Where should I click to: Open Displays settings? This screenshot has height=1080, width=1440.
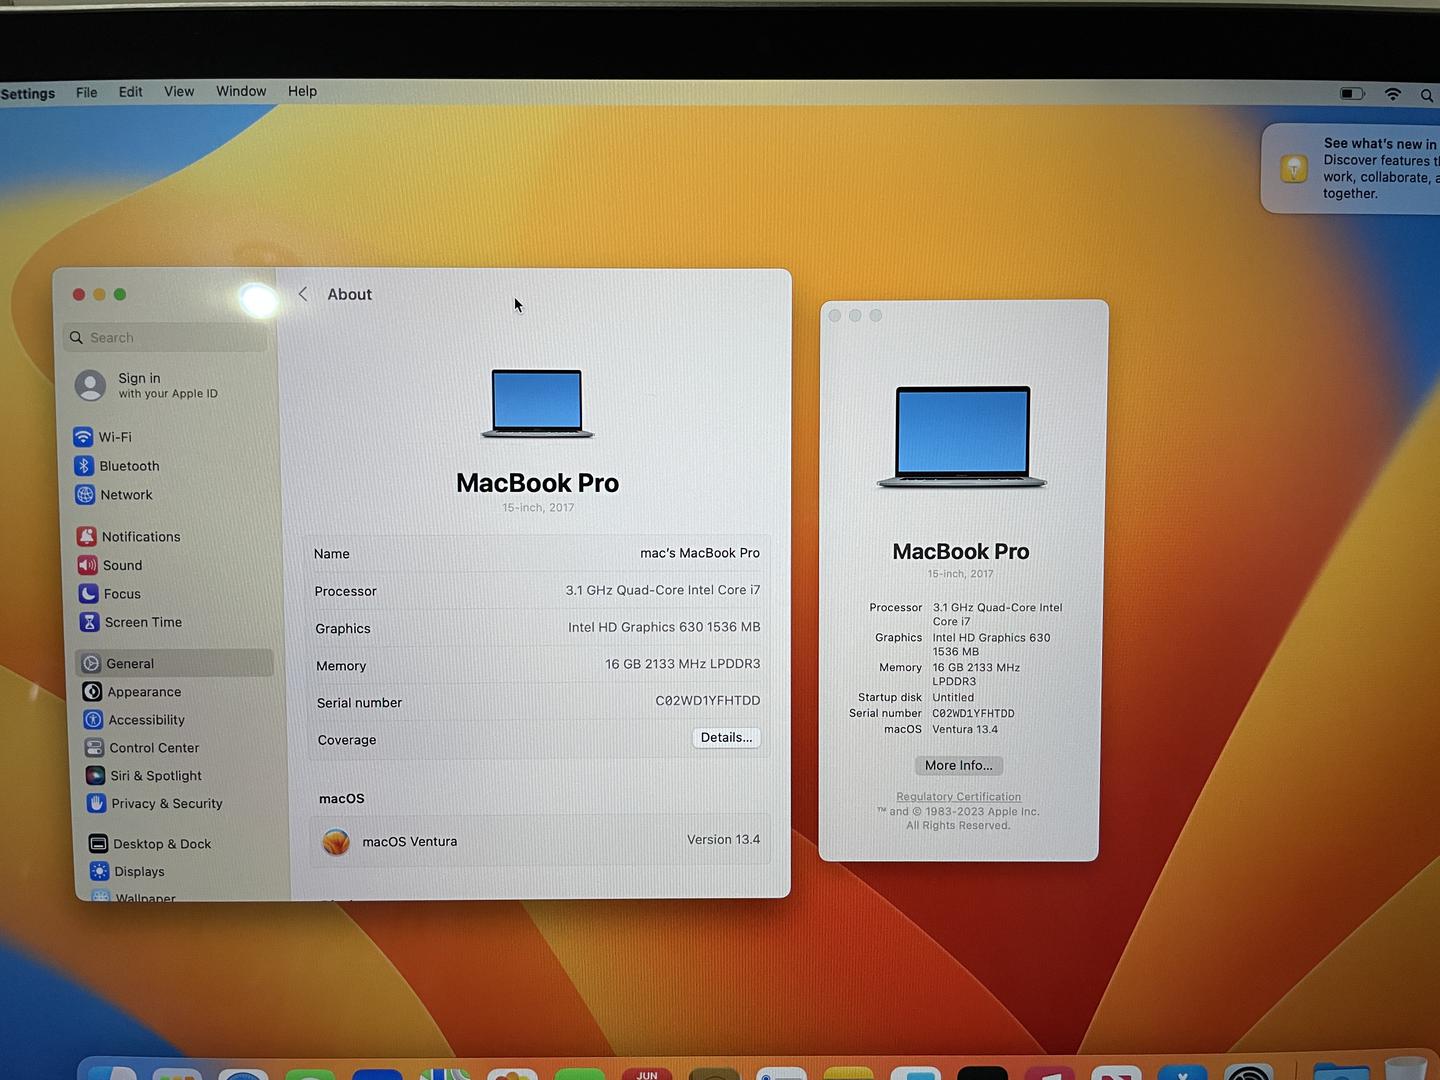click(x=139, y=871)
